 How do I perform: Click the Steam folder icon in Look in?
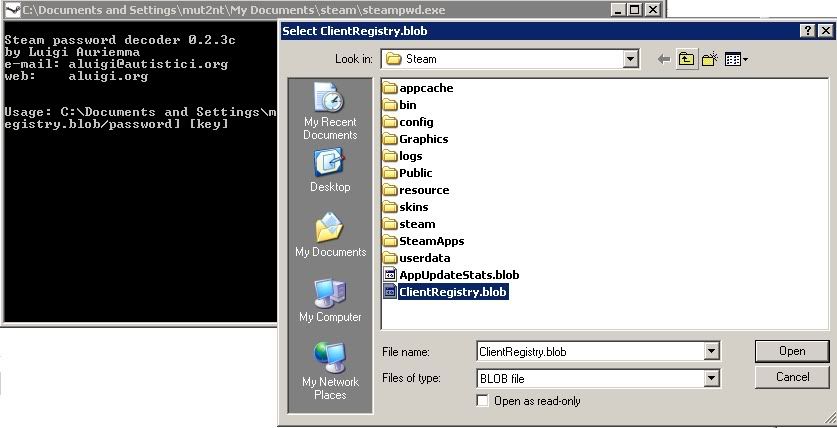point(393,59)
